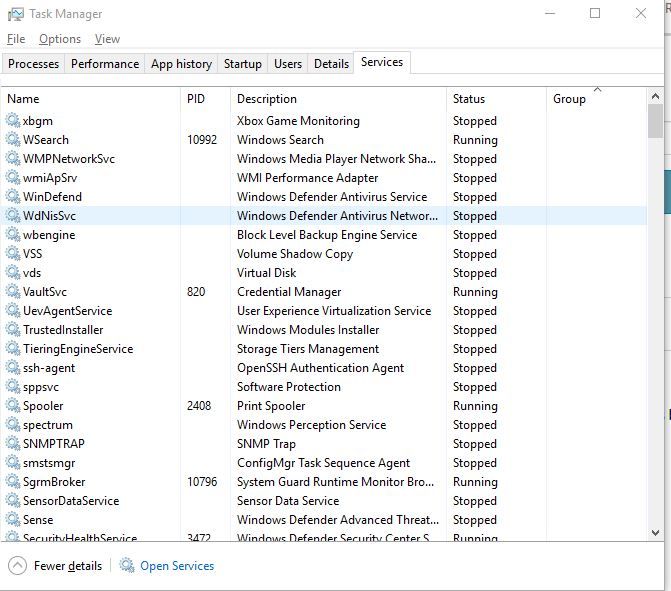Switch to the Users tab
The image size is (671, 591).
click(288, 64)
